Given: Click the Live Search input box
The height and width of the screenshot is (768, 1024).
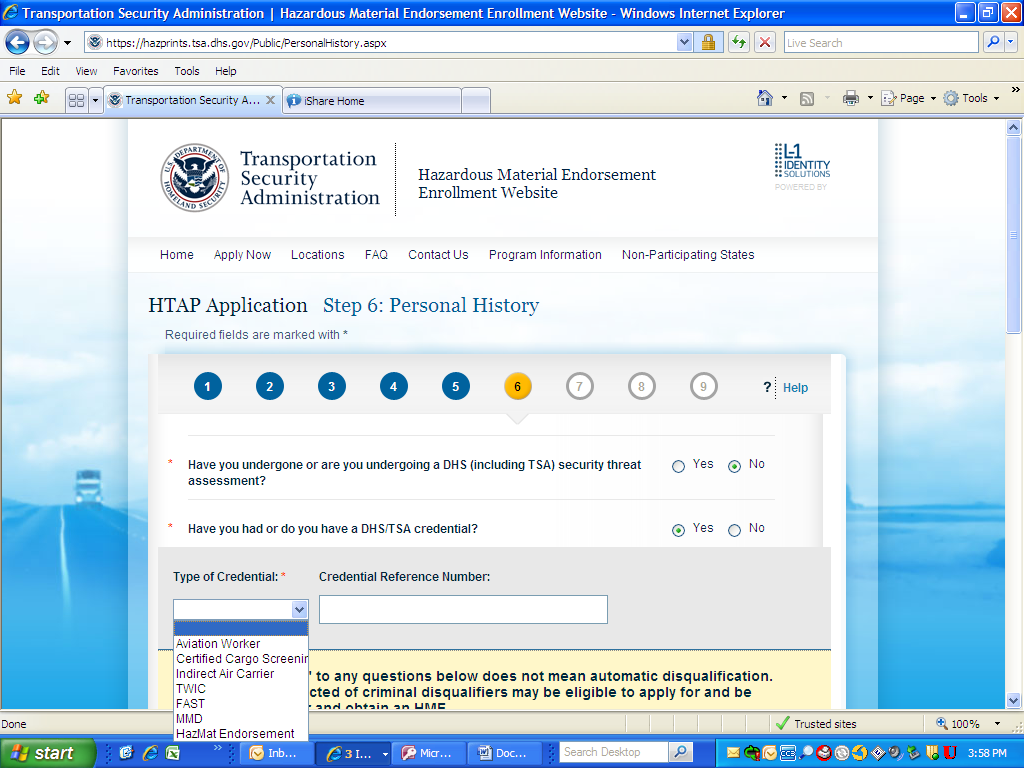Looking at the screenshot, I should click(881, 43).
